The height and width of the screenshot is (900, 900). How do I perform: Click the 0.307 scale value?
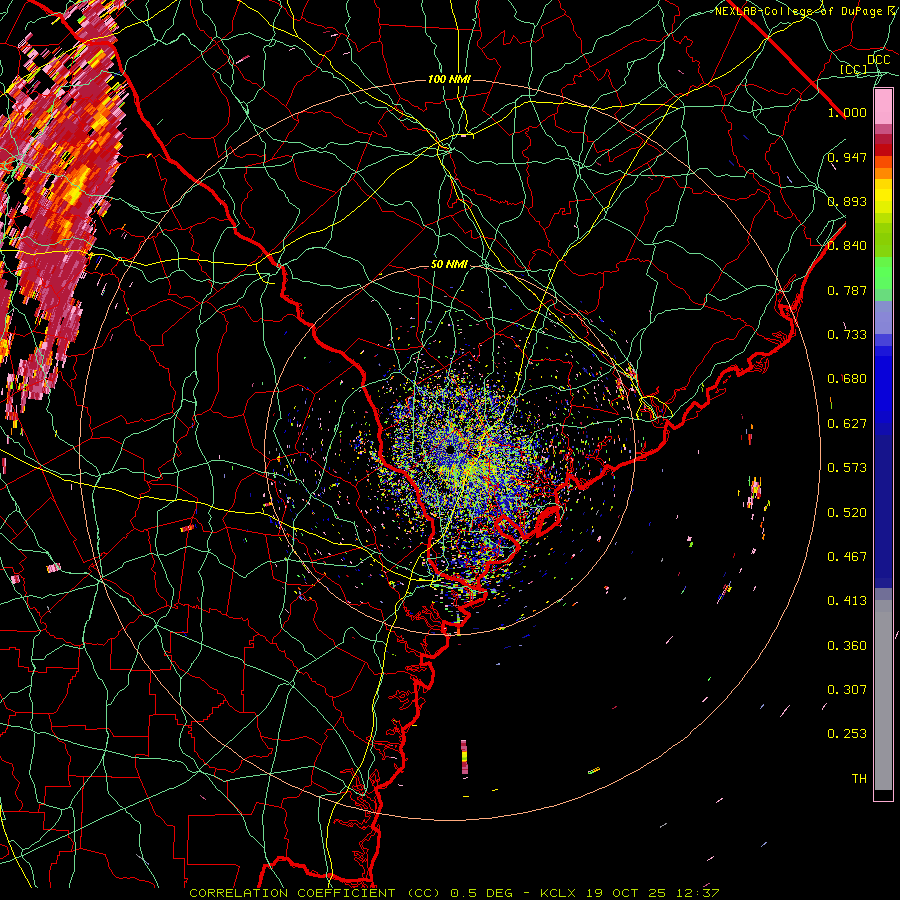(x=847, y=690)
